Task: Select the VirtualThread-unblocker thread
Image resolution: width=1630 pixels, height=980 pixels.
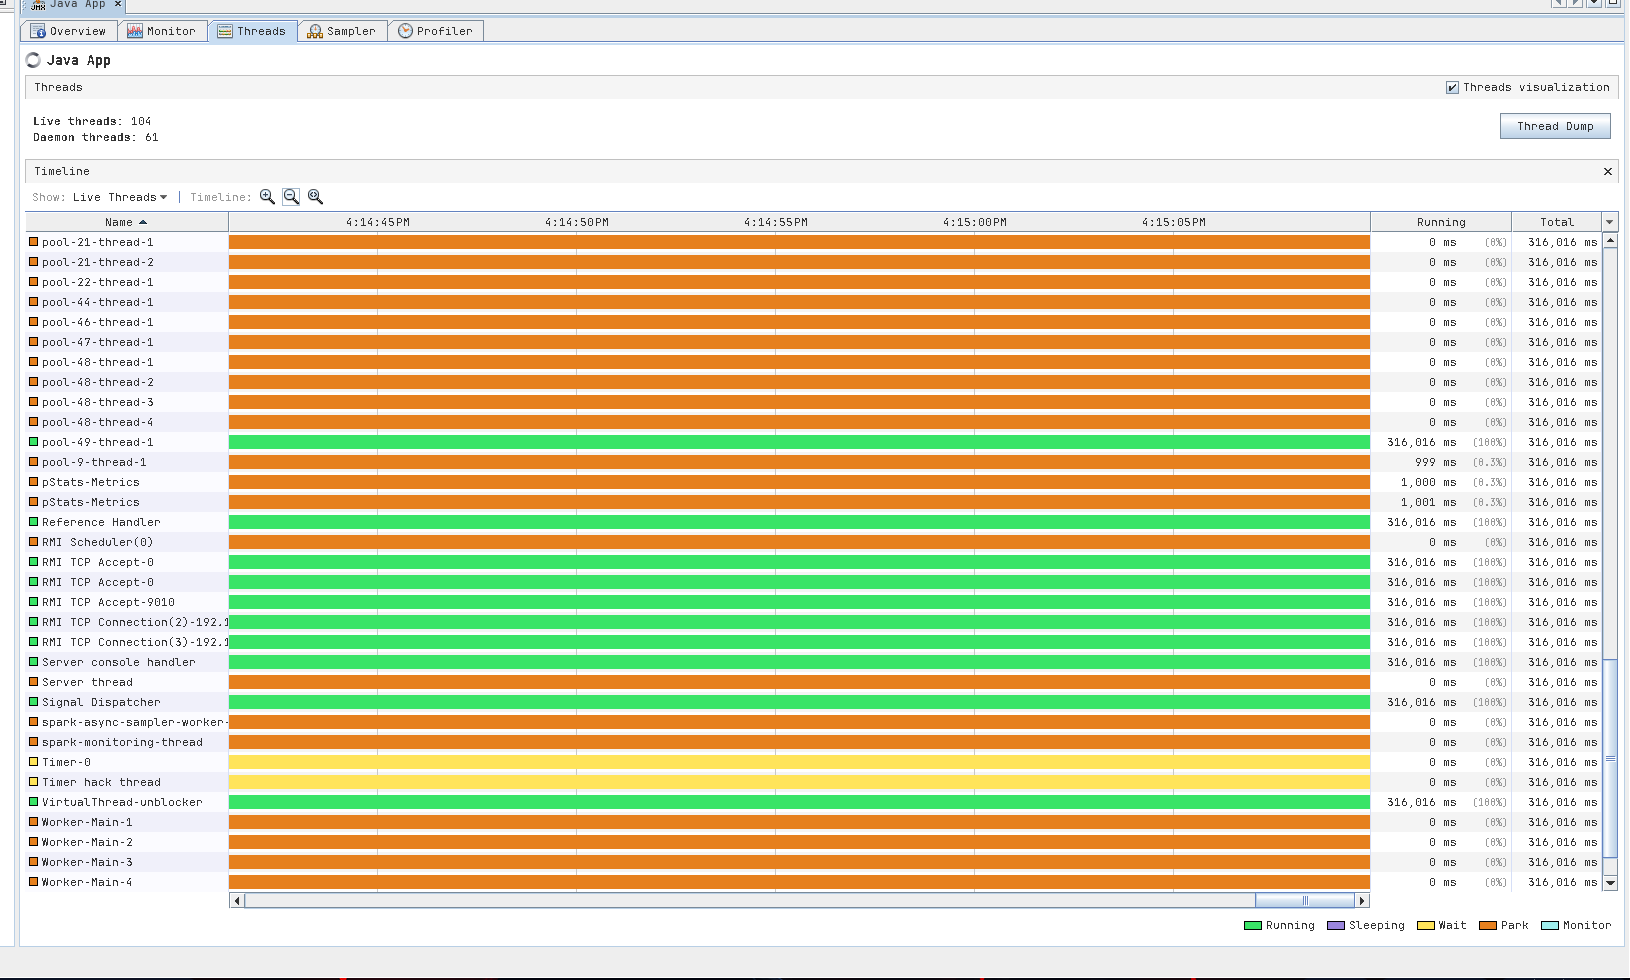Action: click(813, 802)
